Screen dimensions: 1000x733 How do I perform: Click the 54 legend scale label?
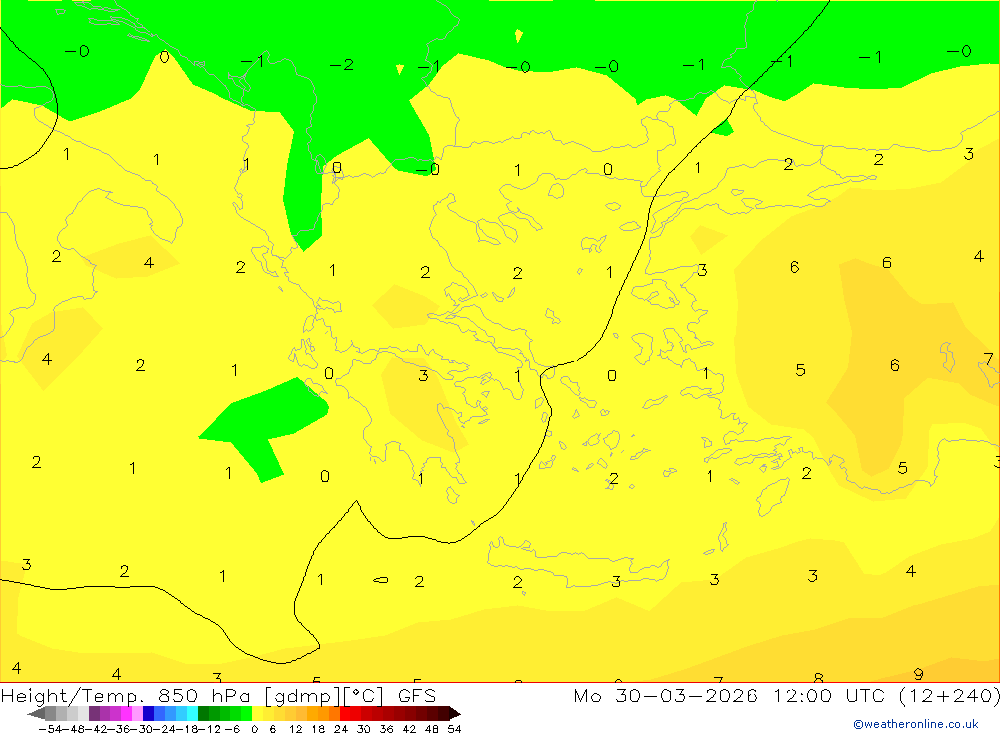tap(454, 729)
